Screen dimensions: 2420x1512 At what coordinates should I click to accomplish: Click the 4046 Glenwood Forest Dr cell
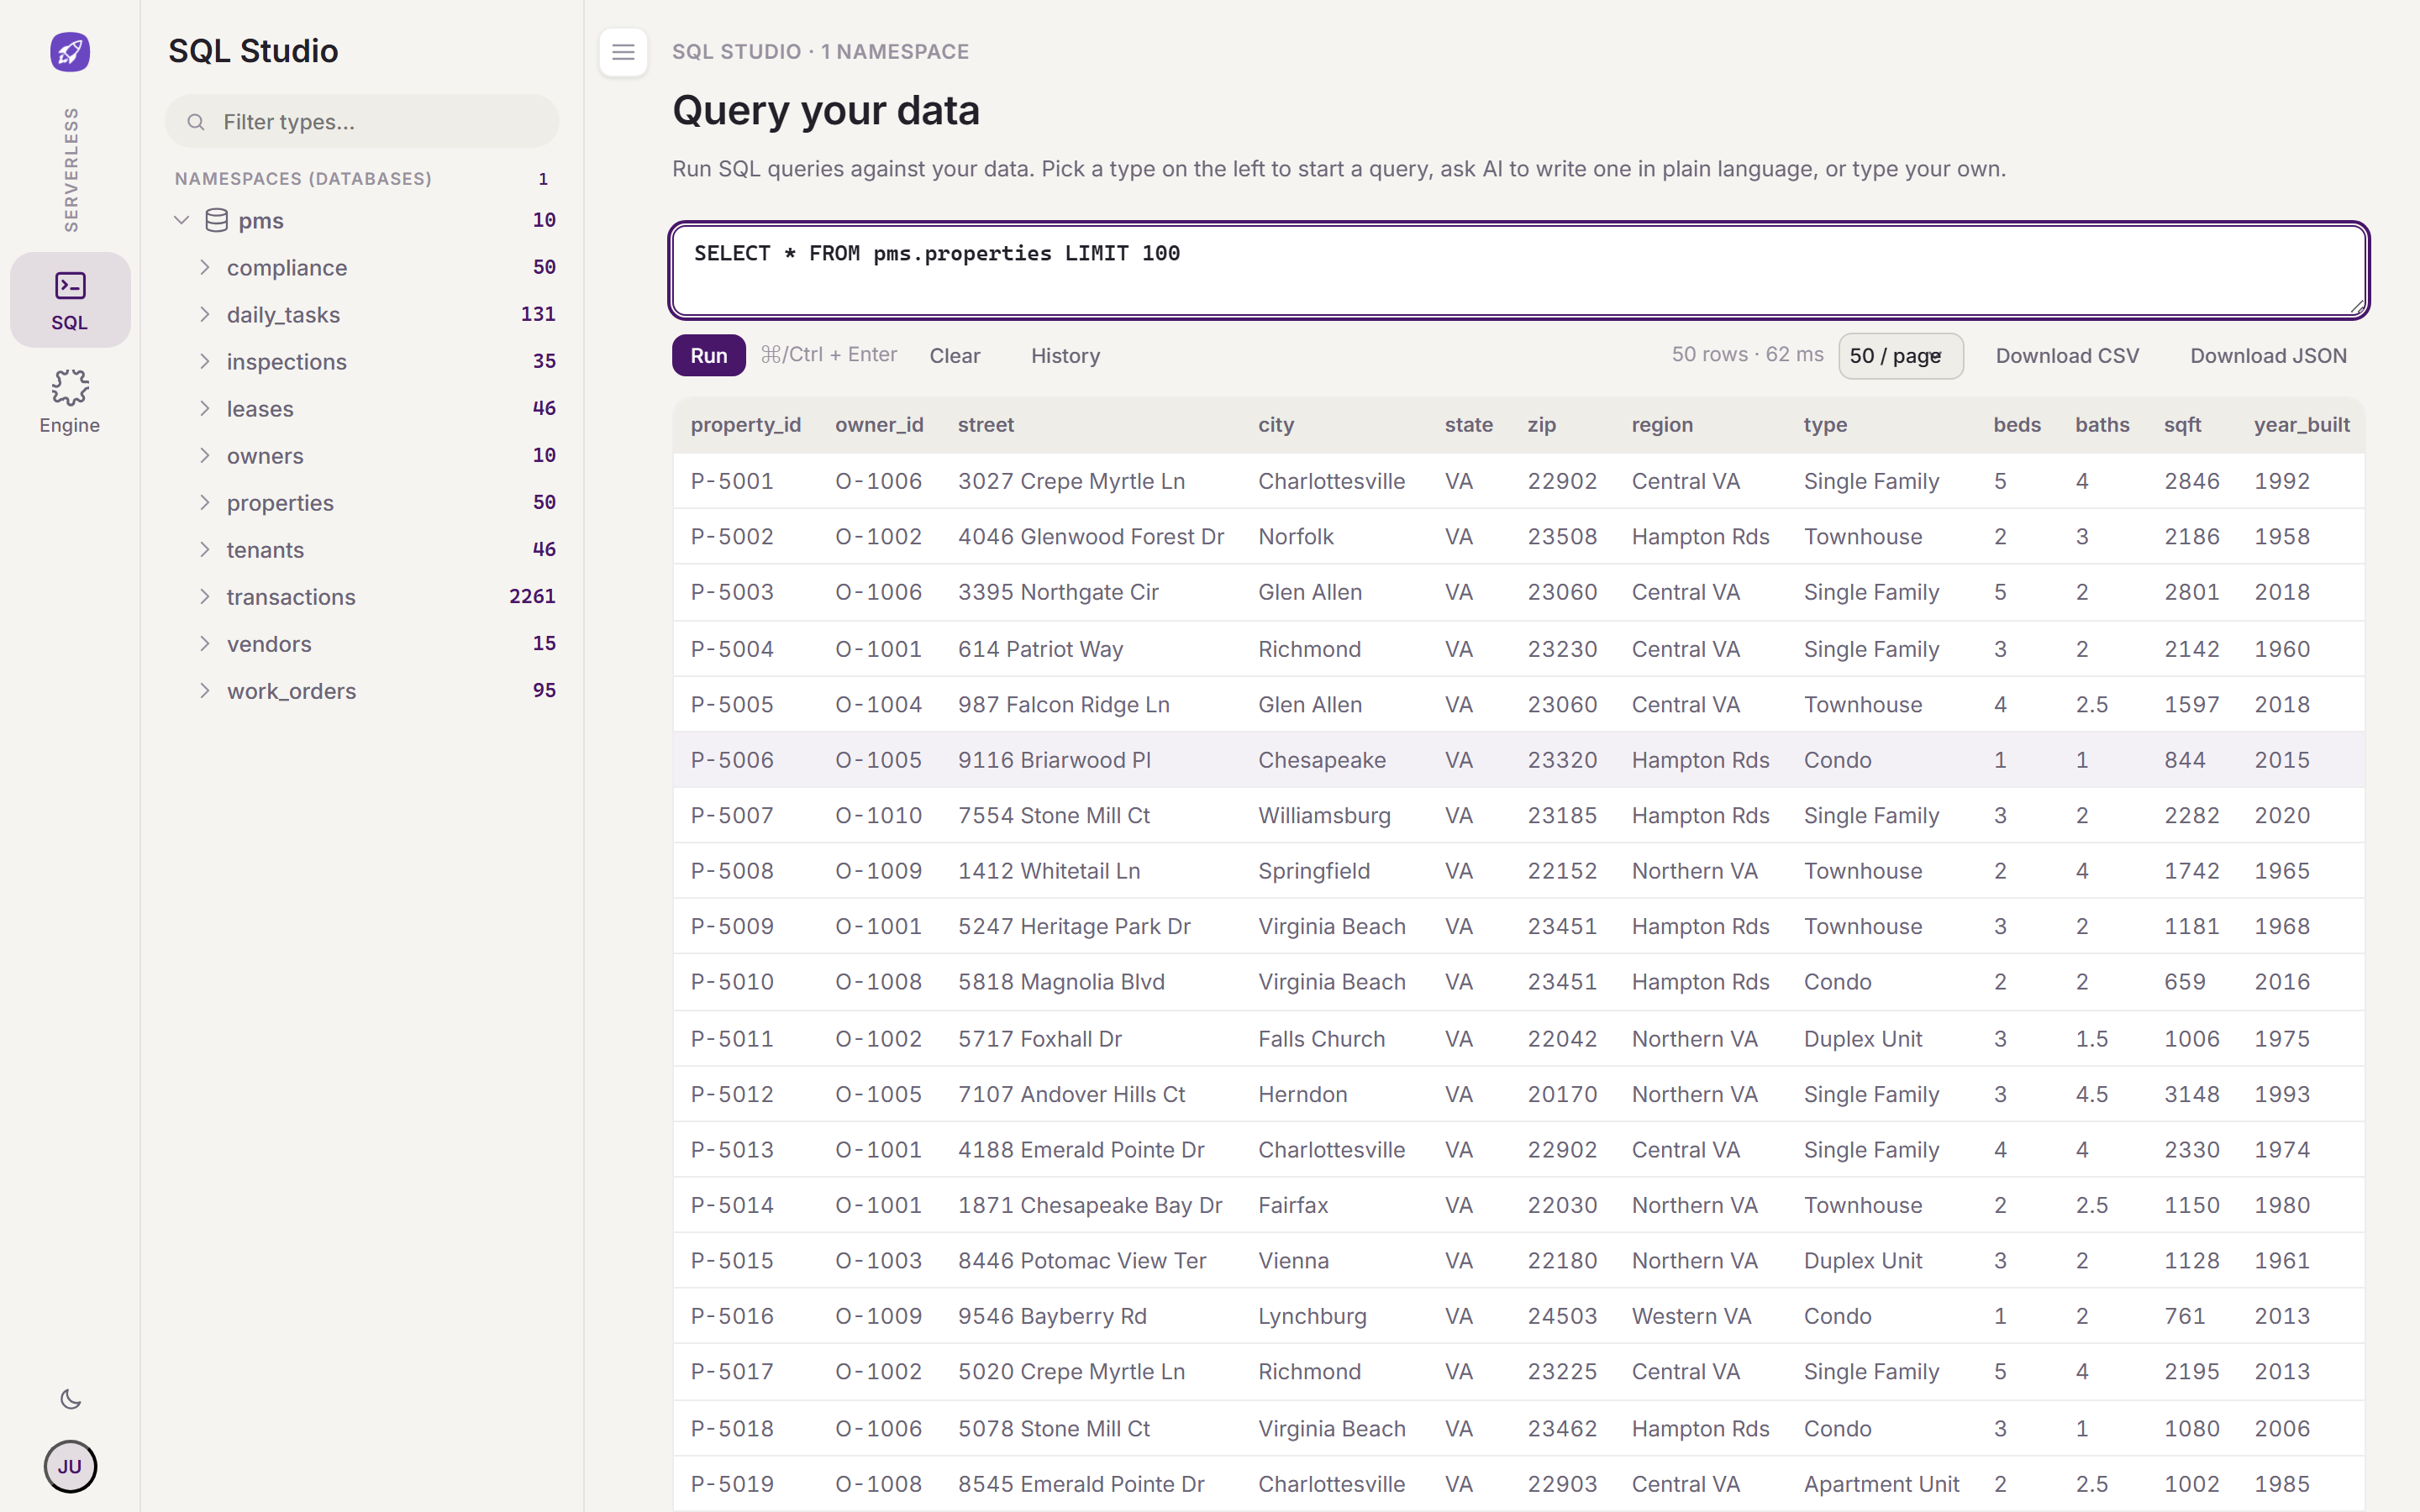click(x=1091, y=536)
